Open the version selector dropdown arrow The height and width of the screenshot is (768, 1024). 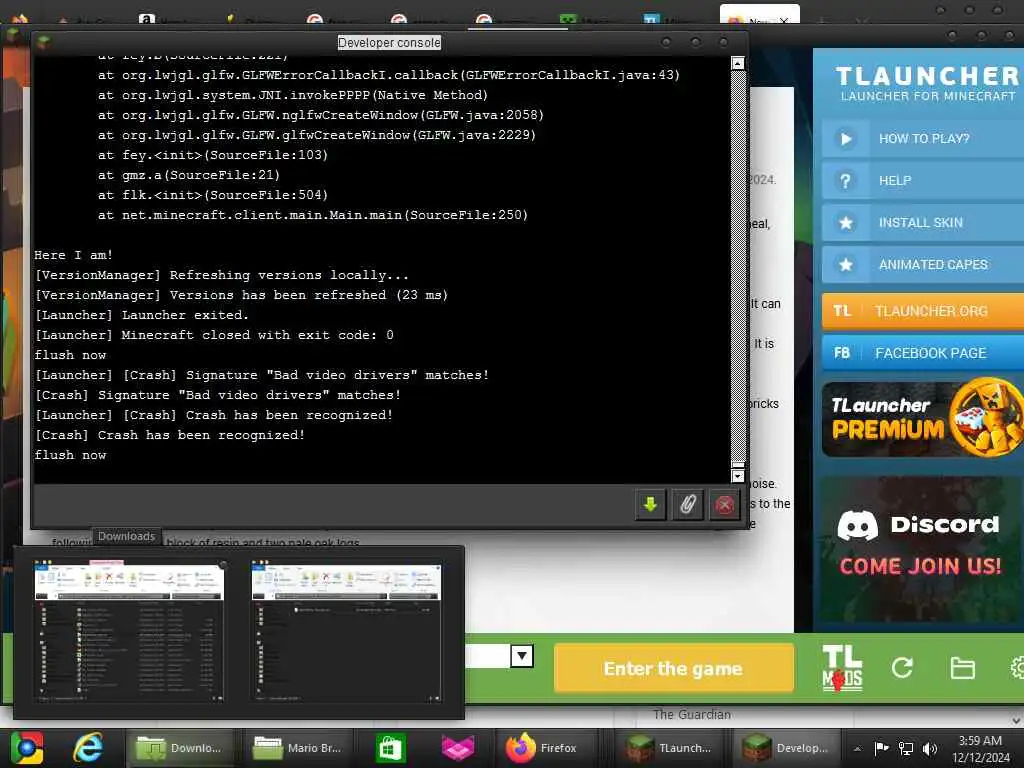522,656
